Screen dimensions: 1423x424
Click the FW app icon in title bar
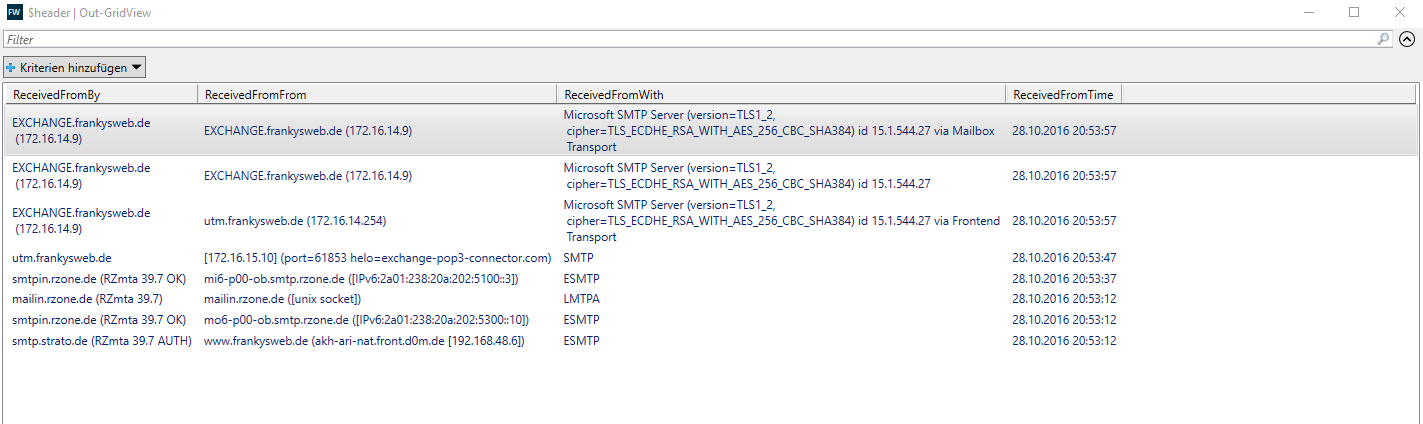click(x=15, y=13)
